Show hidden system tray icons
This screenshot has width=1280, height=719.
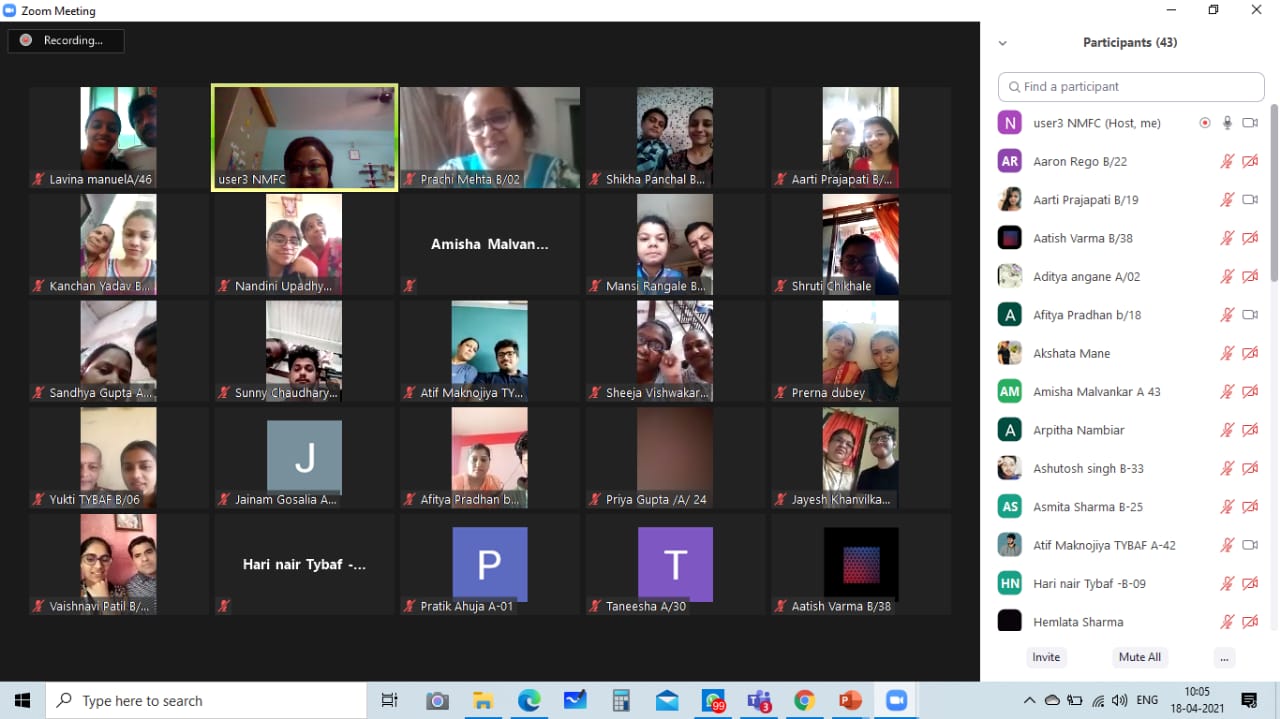tap(1029, 701)
